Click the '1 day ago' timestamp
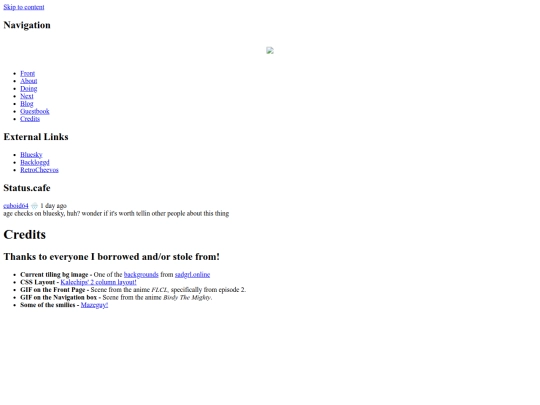540x405 pixels. click(53, 206)
